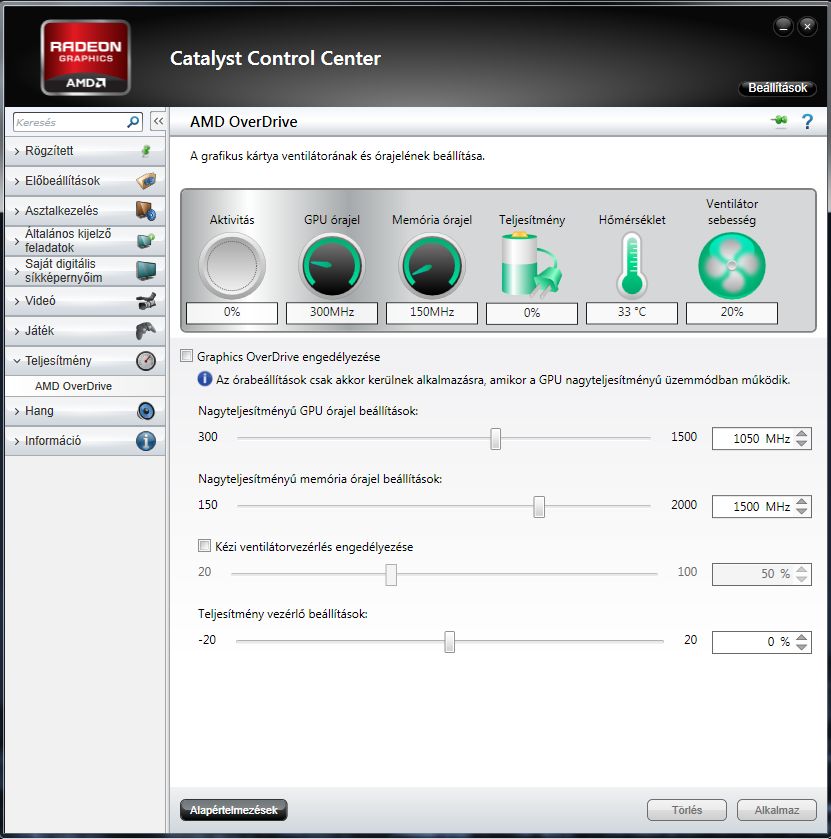Click the Saját digitális síkképernyőim monitor icon
The image size is (831, 839).
(x=146, y=271)
